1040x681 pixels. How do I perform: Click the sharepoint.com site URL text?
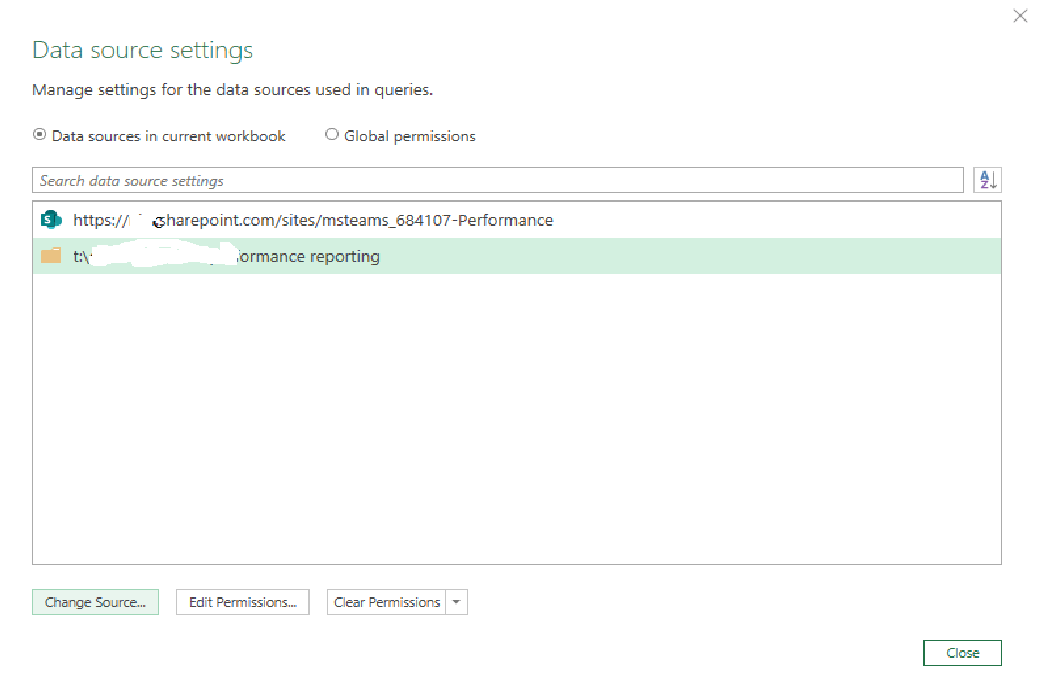pos(310,219)
